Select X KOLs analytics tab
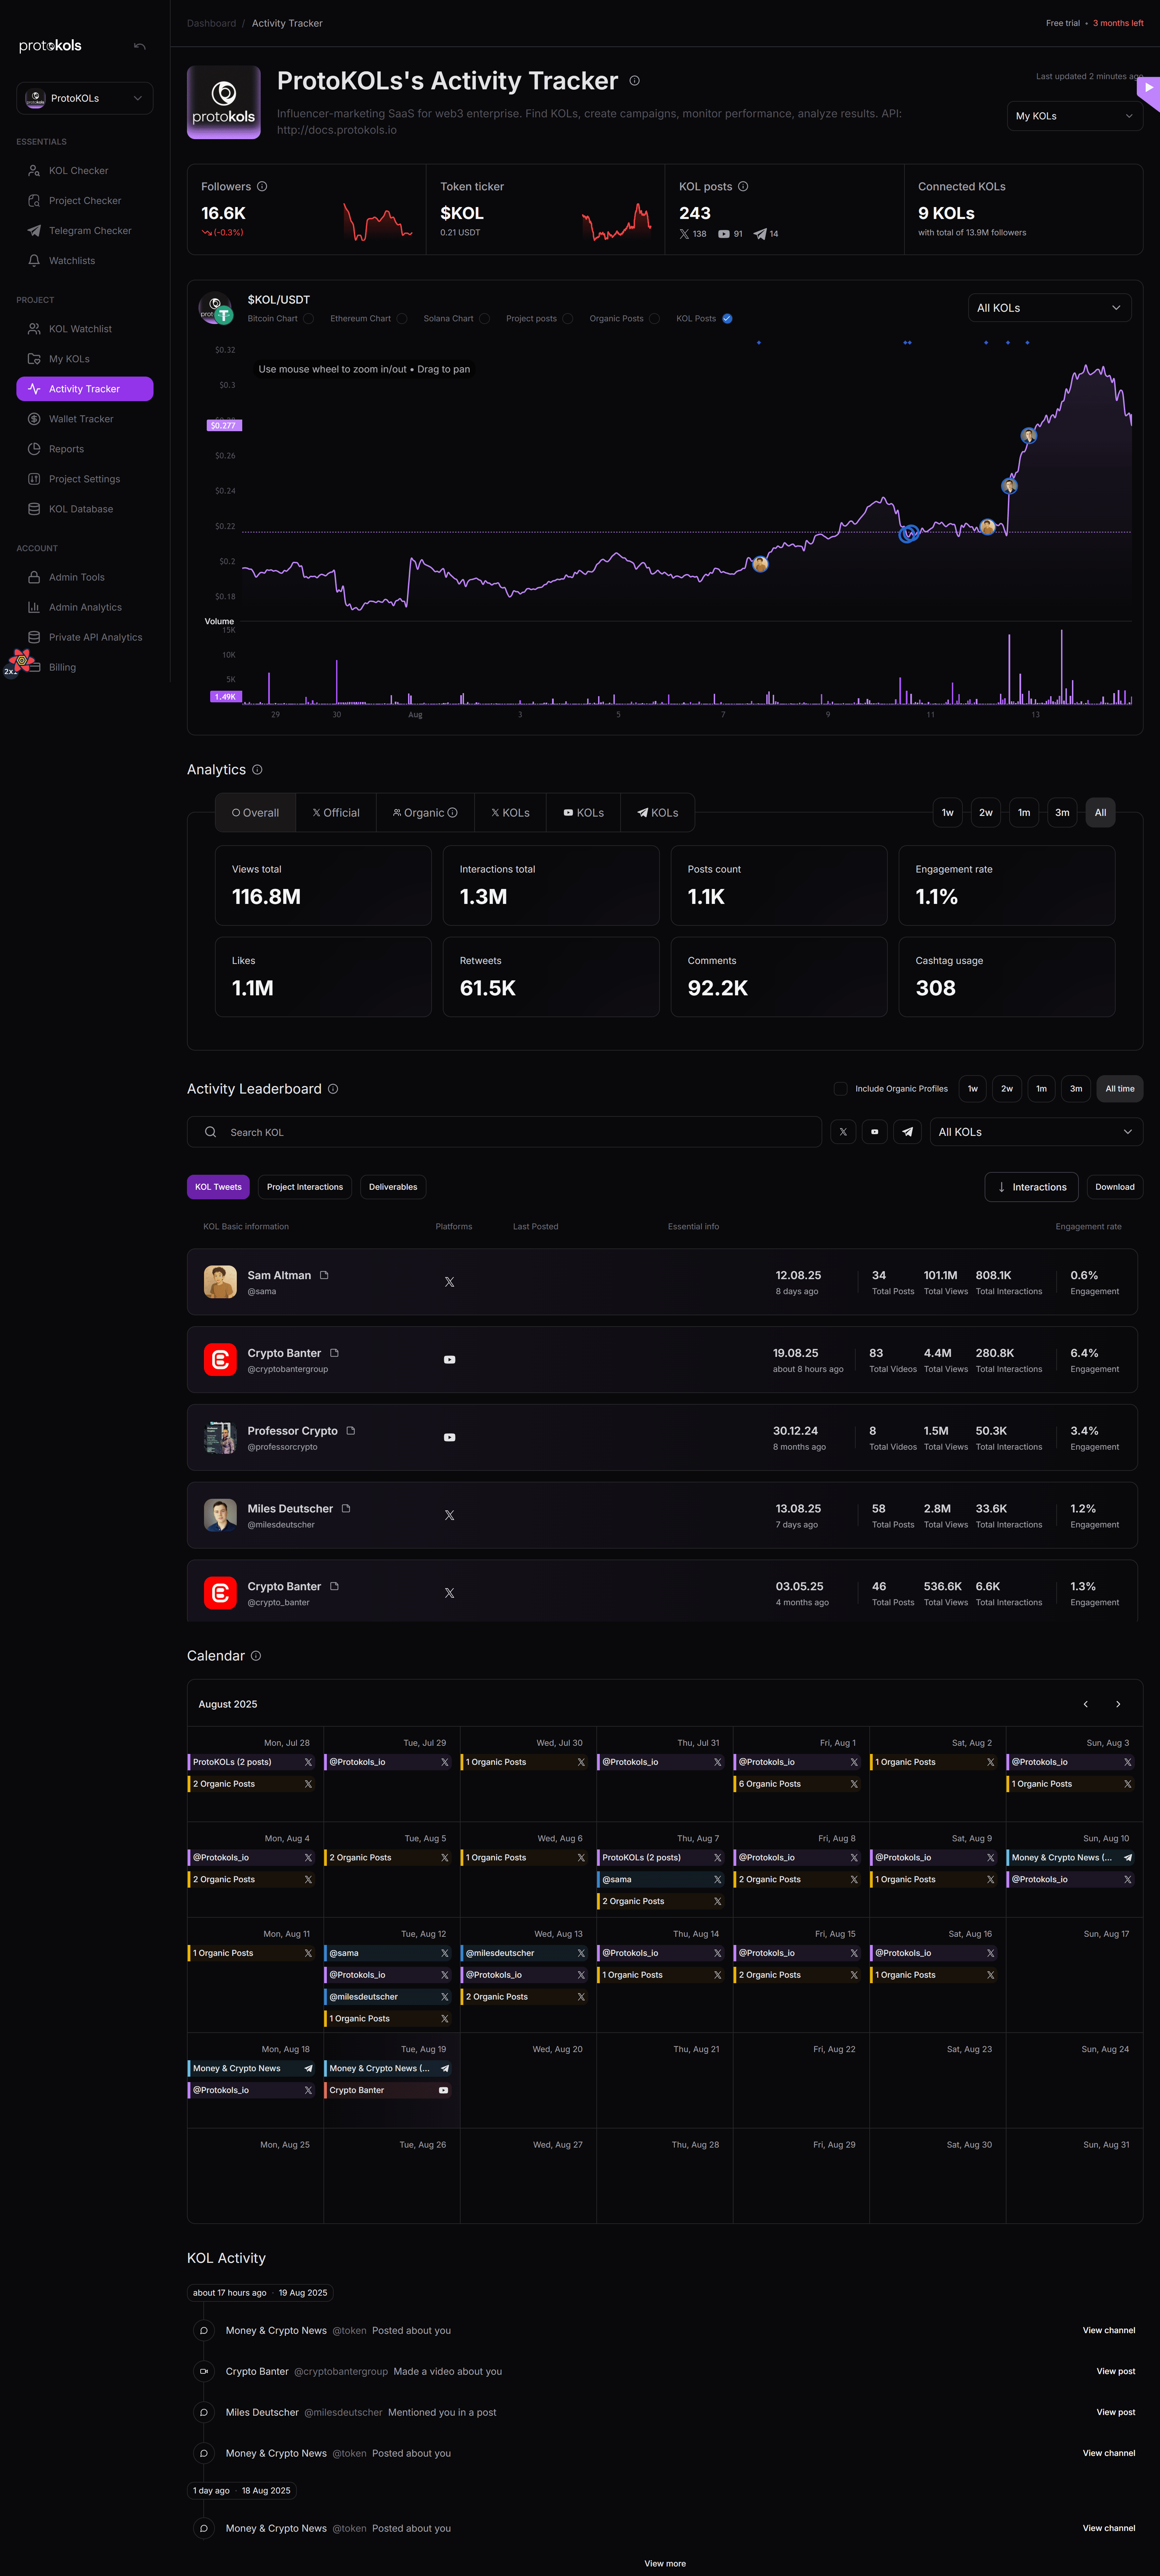Image resolution: width=1160 pixels, height=2576 pixels. pos(510,813)
